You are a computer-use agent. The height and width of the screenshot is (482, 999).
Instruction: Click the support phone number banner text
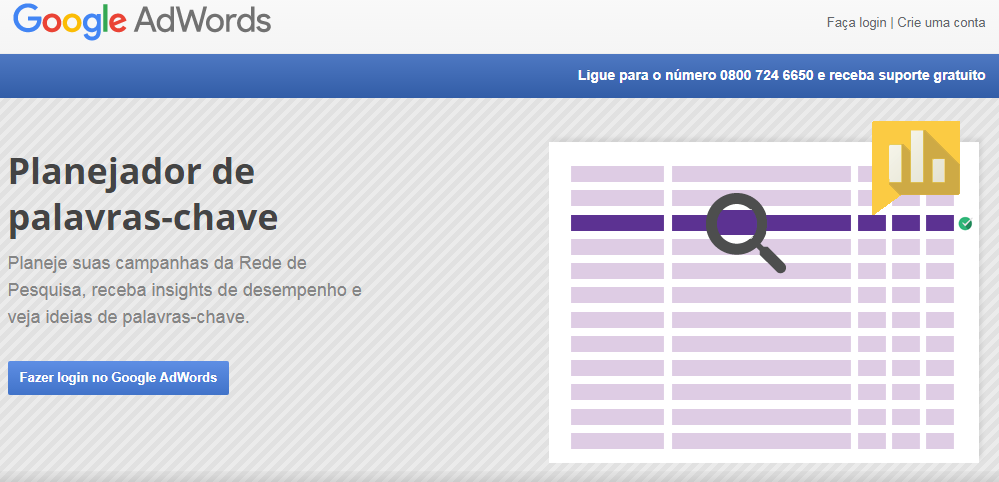782,75
